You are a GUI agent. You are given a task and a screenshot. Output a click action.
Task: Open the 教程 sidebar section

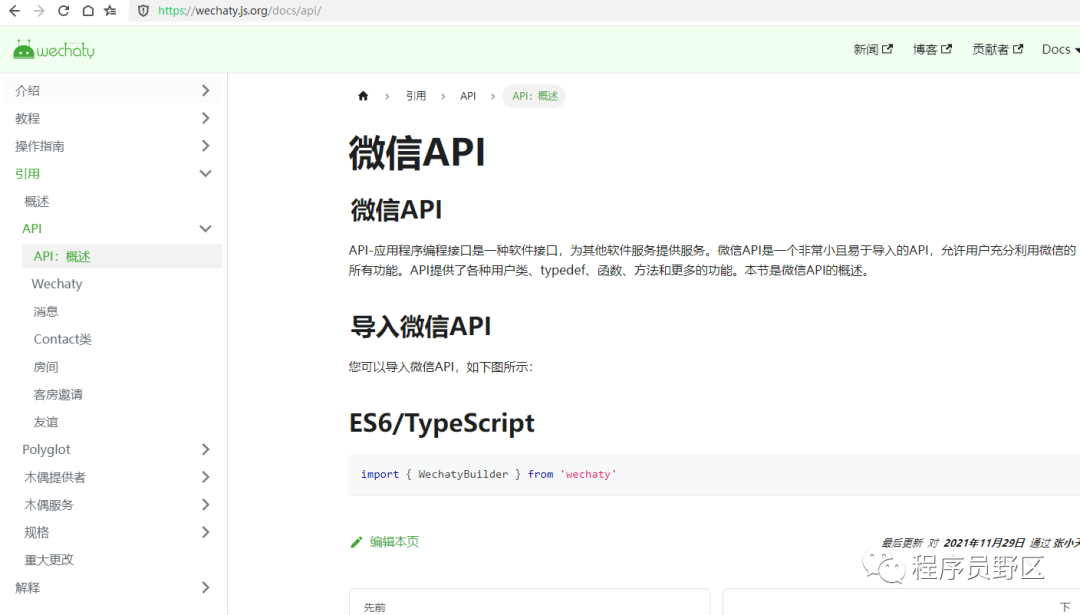(28, 118)
